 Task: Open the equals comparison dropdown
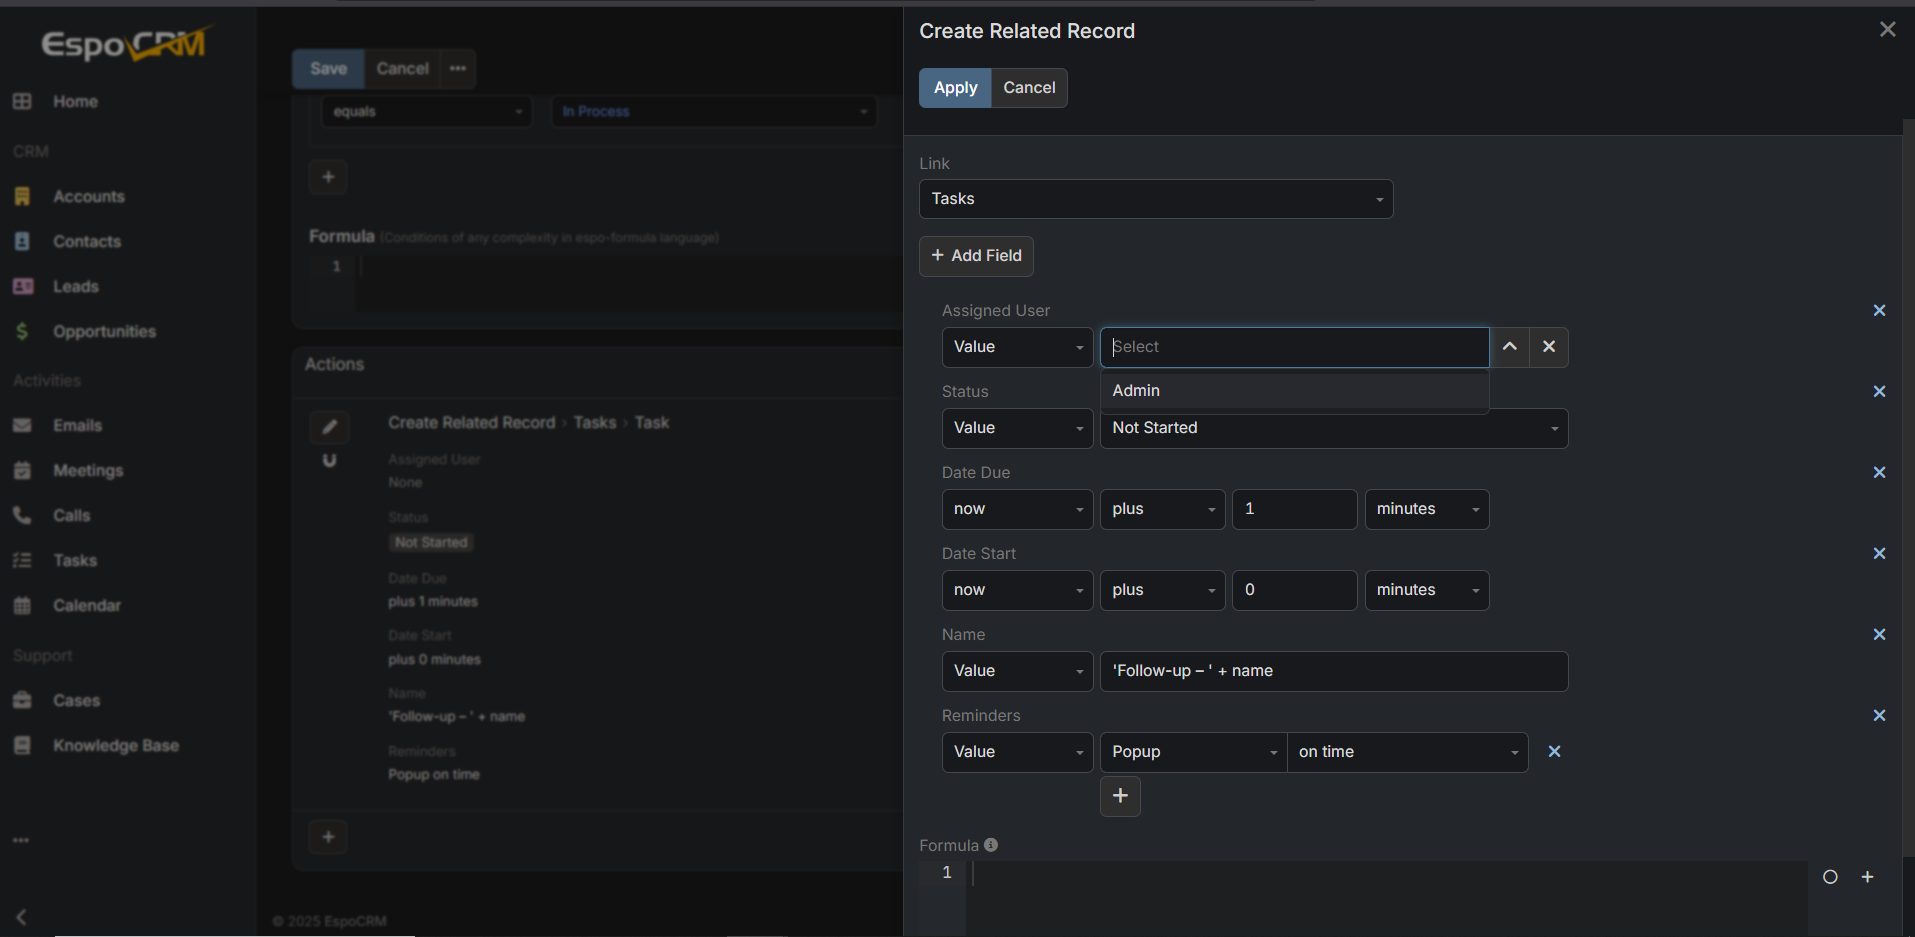(426, 112)
